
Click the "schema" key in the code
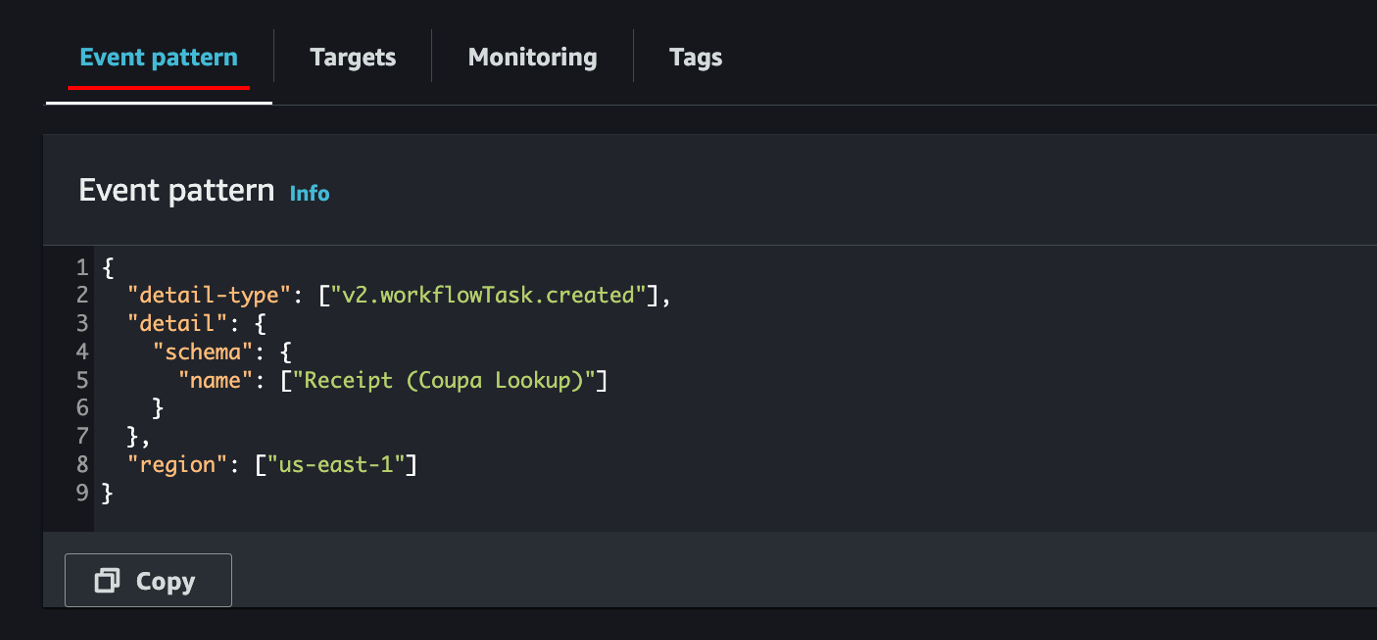tap(203, 352)
